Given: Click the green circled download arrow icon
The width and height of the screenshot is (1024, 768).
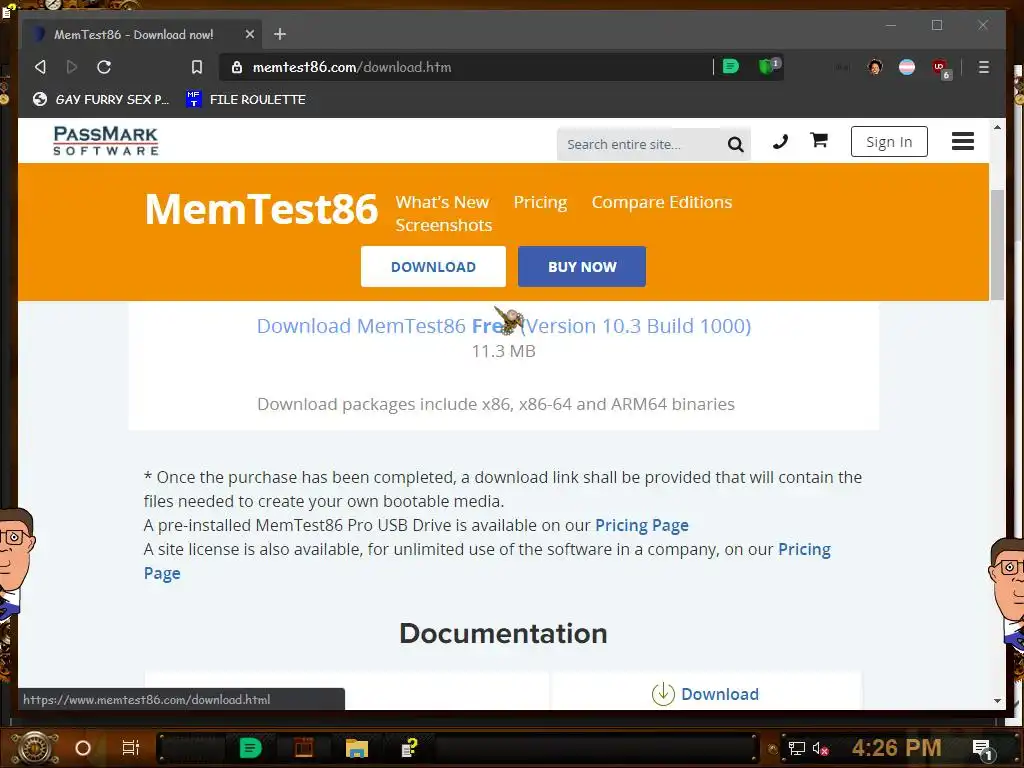Looking at the screenshot, I should coord(663,694).
